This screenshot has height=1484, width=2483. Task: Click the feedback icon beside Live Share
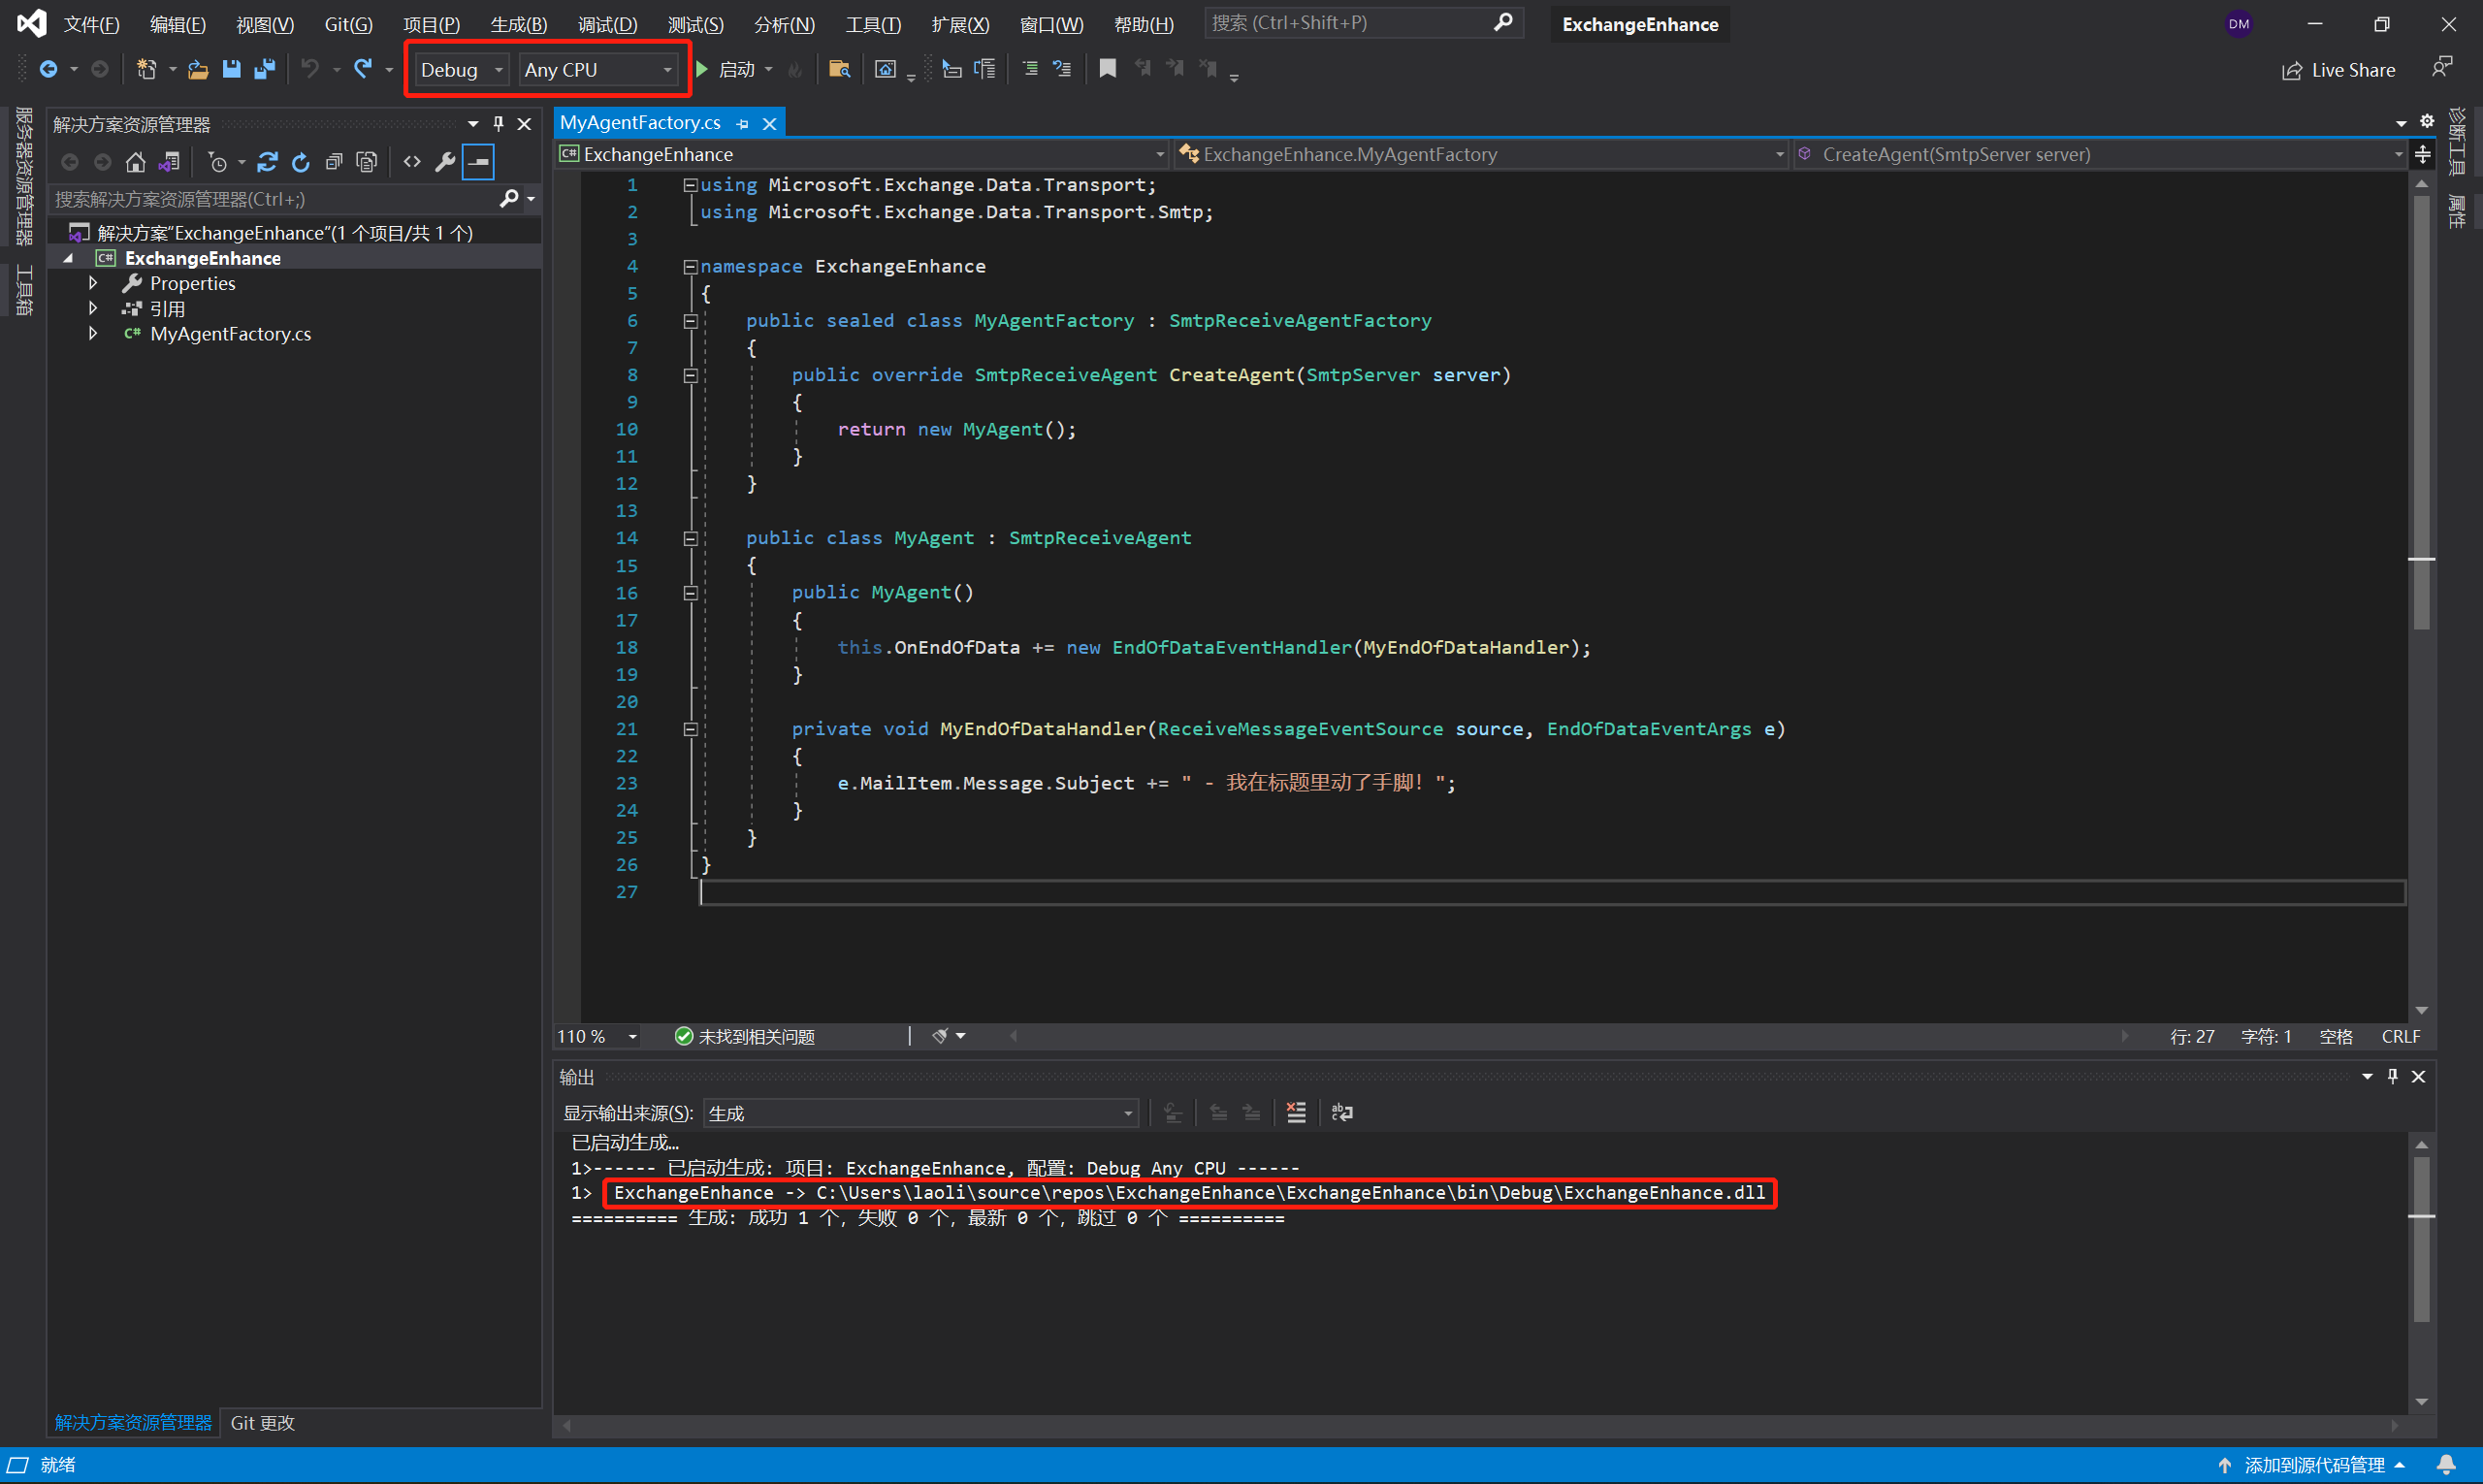tap(2441, 68)
